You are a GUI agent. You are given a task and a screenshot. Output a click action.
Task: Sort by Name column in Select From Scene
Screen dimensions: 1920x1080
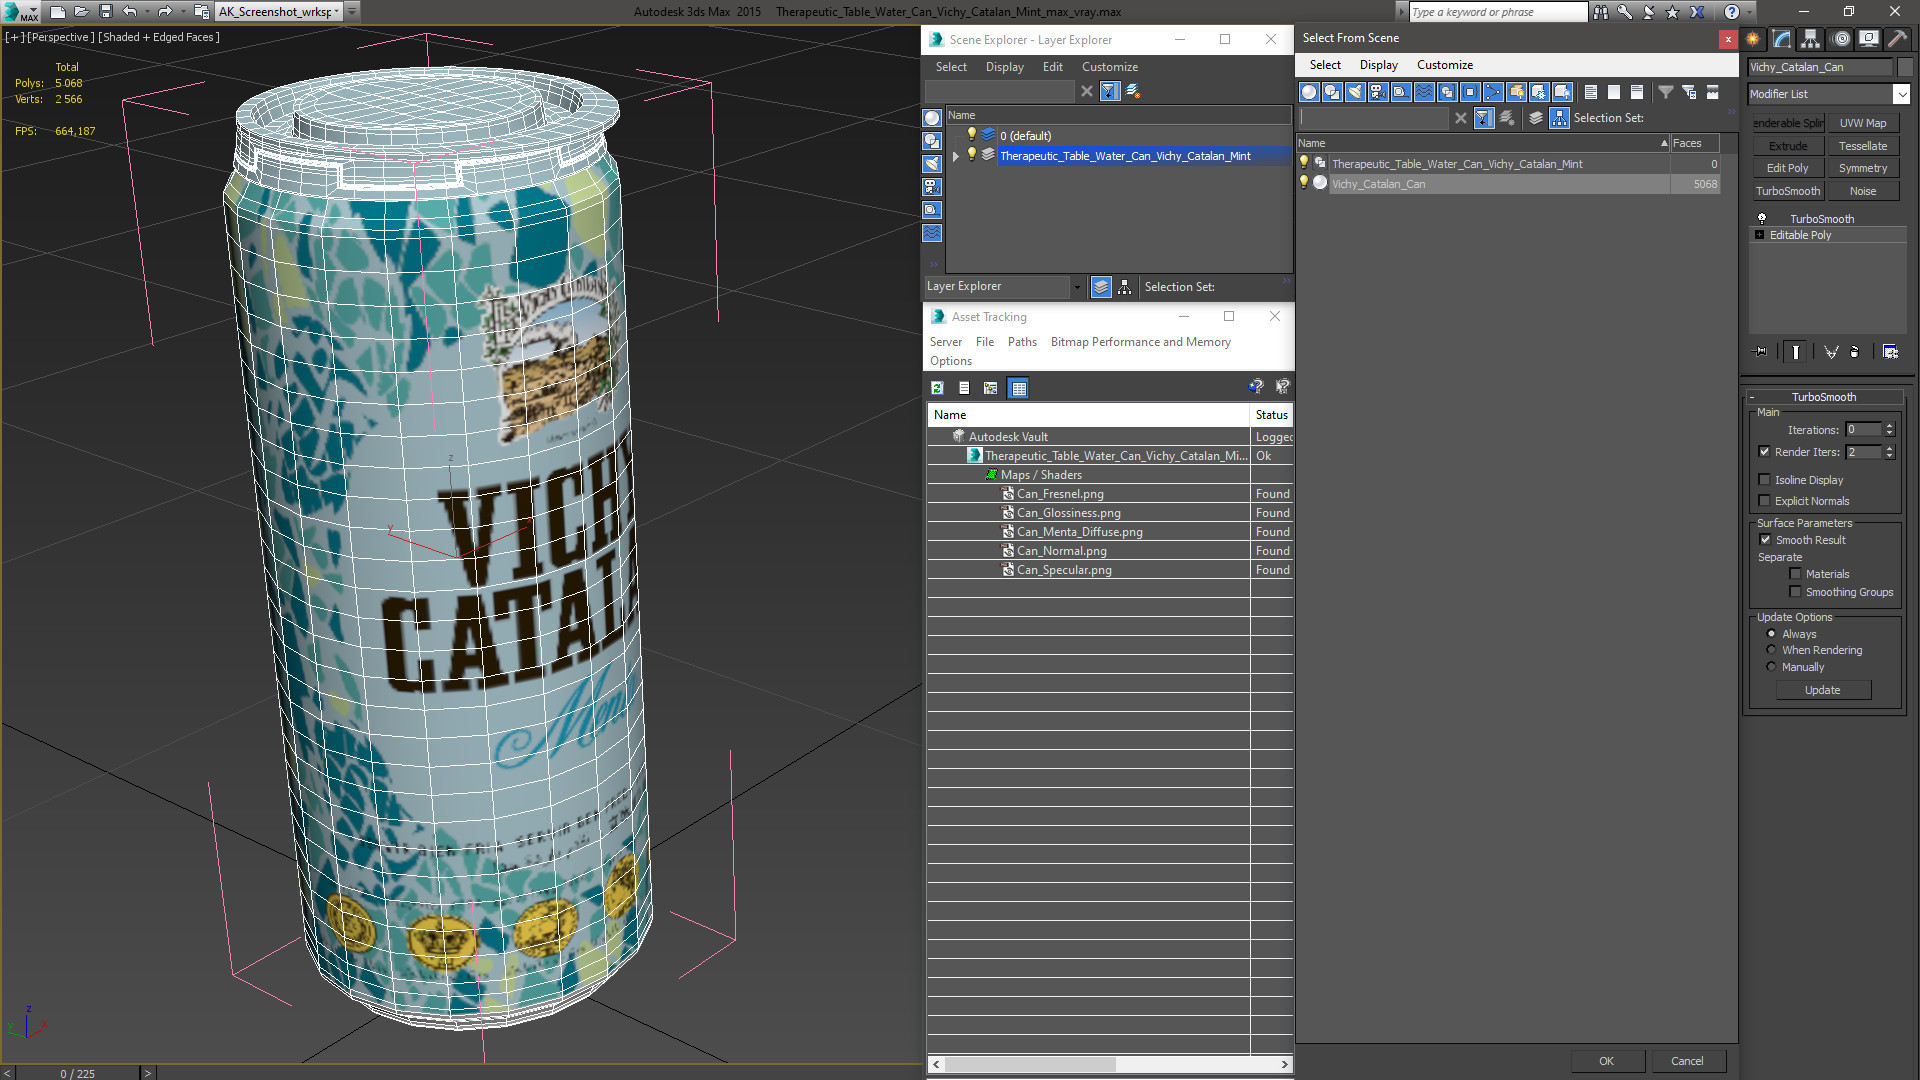[1483, 143]
